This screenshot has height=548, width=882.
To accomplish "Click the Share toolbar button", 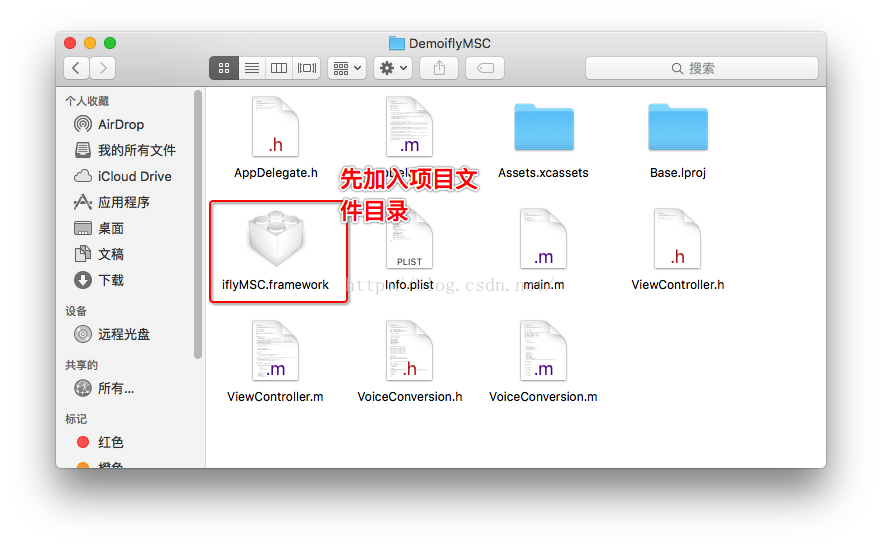I will click(x=439, y=68).
